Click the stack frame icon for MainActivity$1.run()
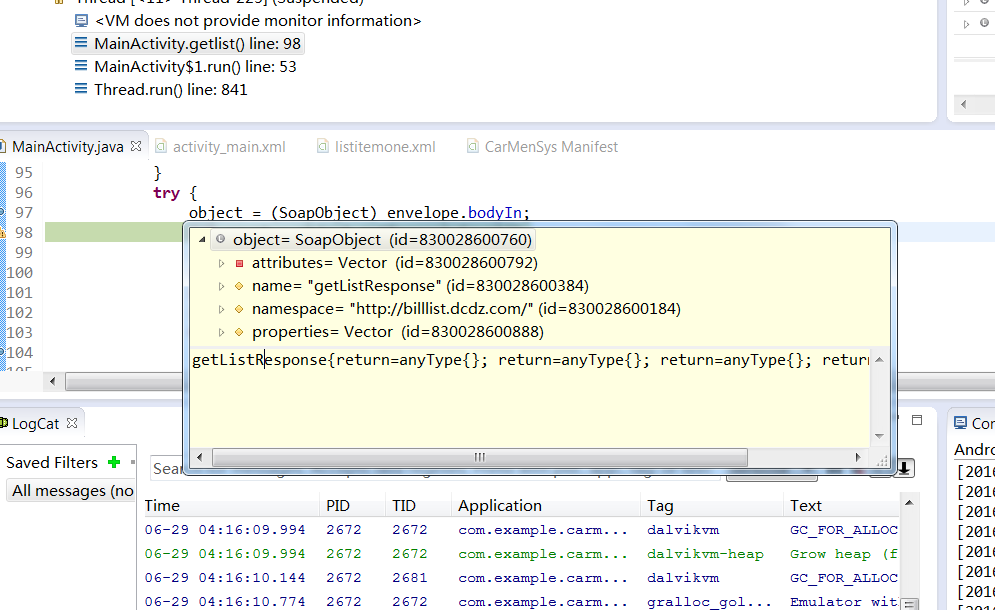Viewport: 995px width, 610px height. [81, 66]
